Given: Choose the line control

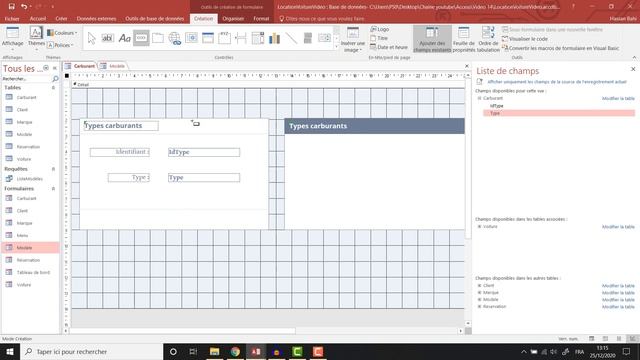Looking at the screenshot, I should point(291,38).
